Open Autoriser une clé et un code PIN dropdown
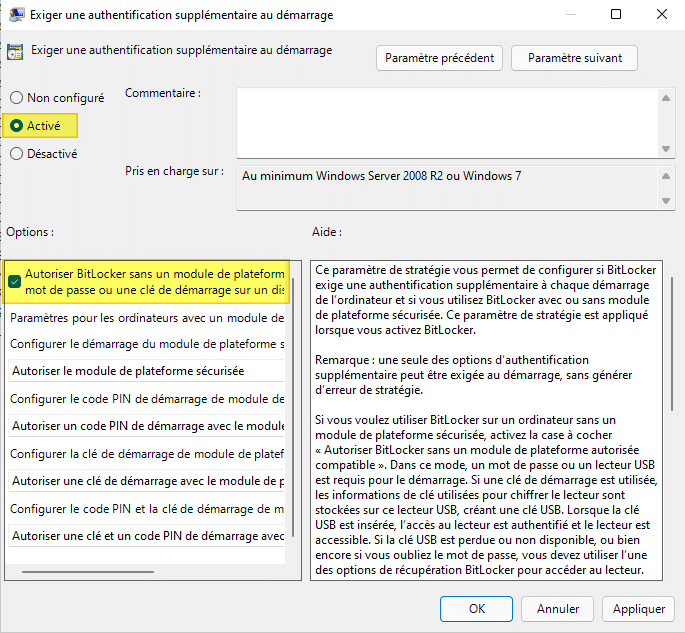 click(147, 536)
